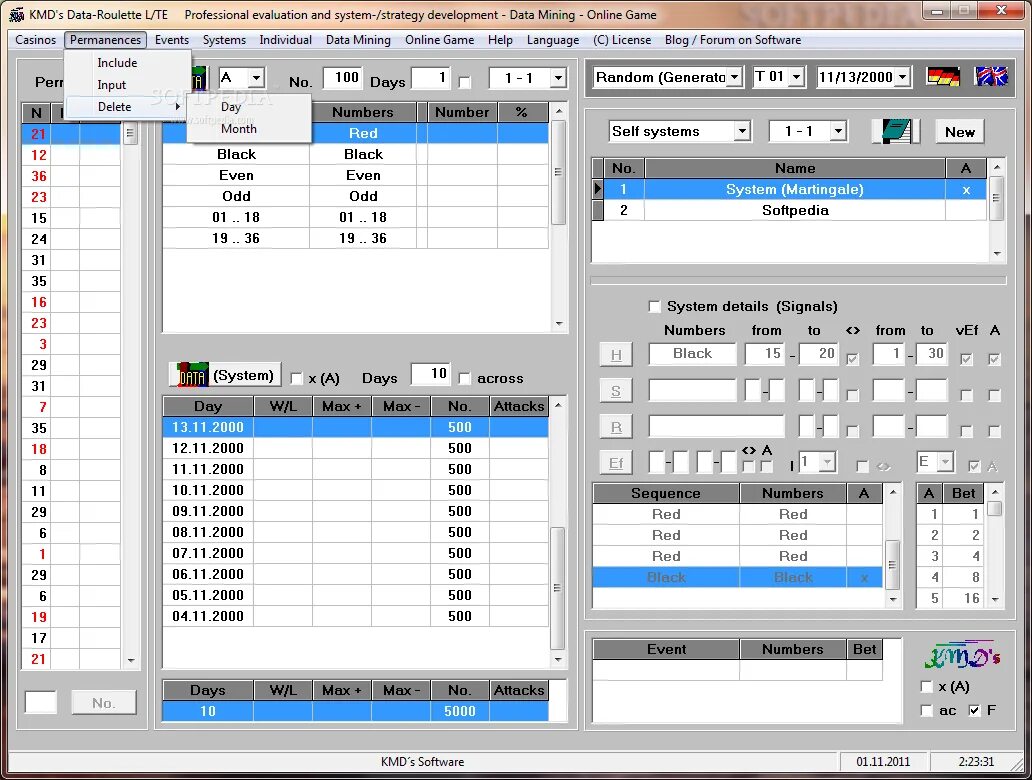Click the S signal button
The image size is (1032, 780).
(x=616, y=390)
